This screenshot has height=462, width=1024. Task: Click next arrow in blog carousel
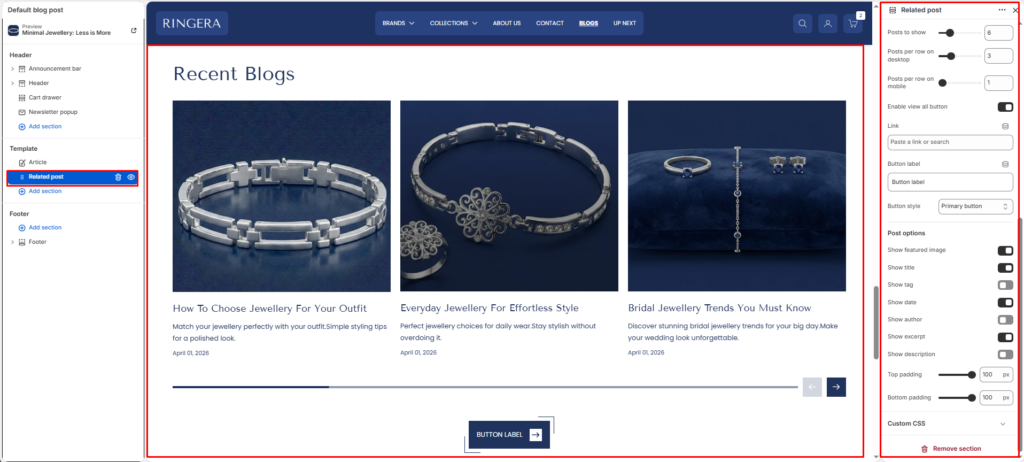[837, 387]
